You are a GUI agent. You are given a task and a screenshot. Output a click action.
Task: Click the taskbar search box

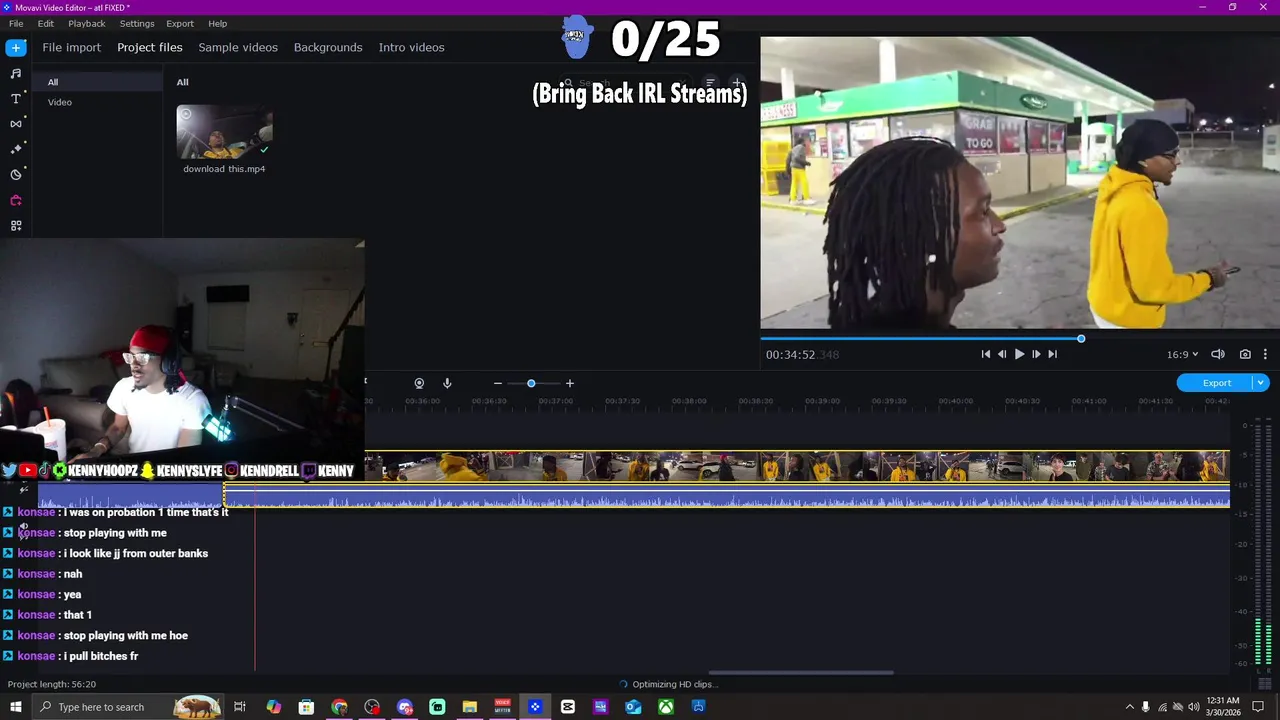128,707
